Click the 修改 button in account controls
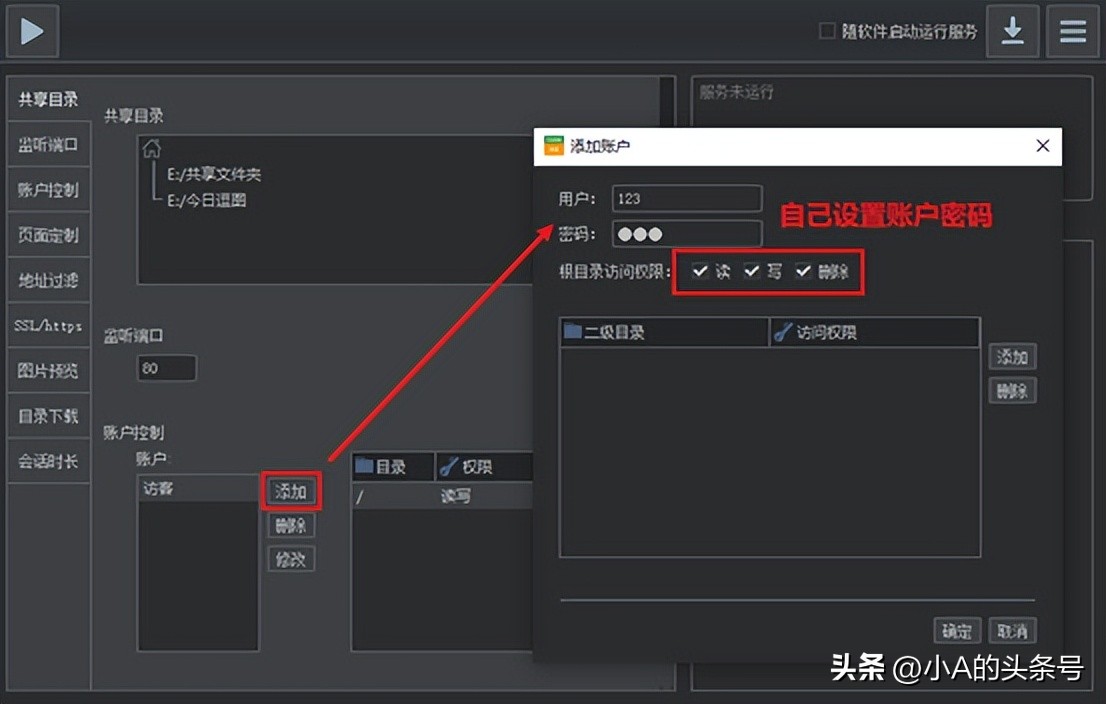The image size is (1106, 704). [291, 559]
